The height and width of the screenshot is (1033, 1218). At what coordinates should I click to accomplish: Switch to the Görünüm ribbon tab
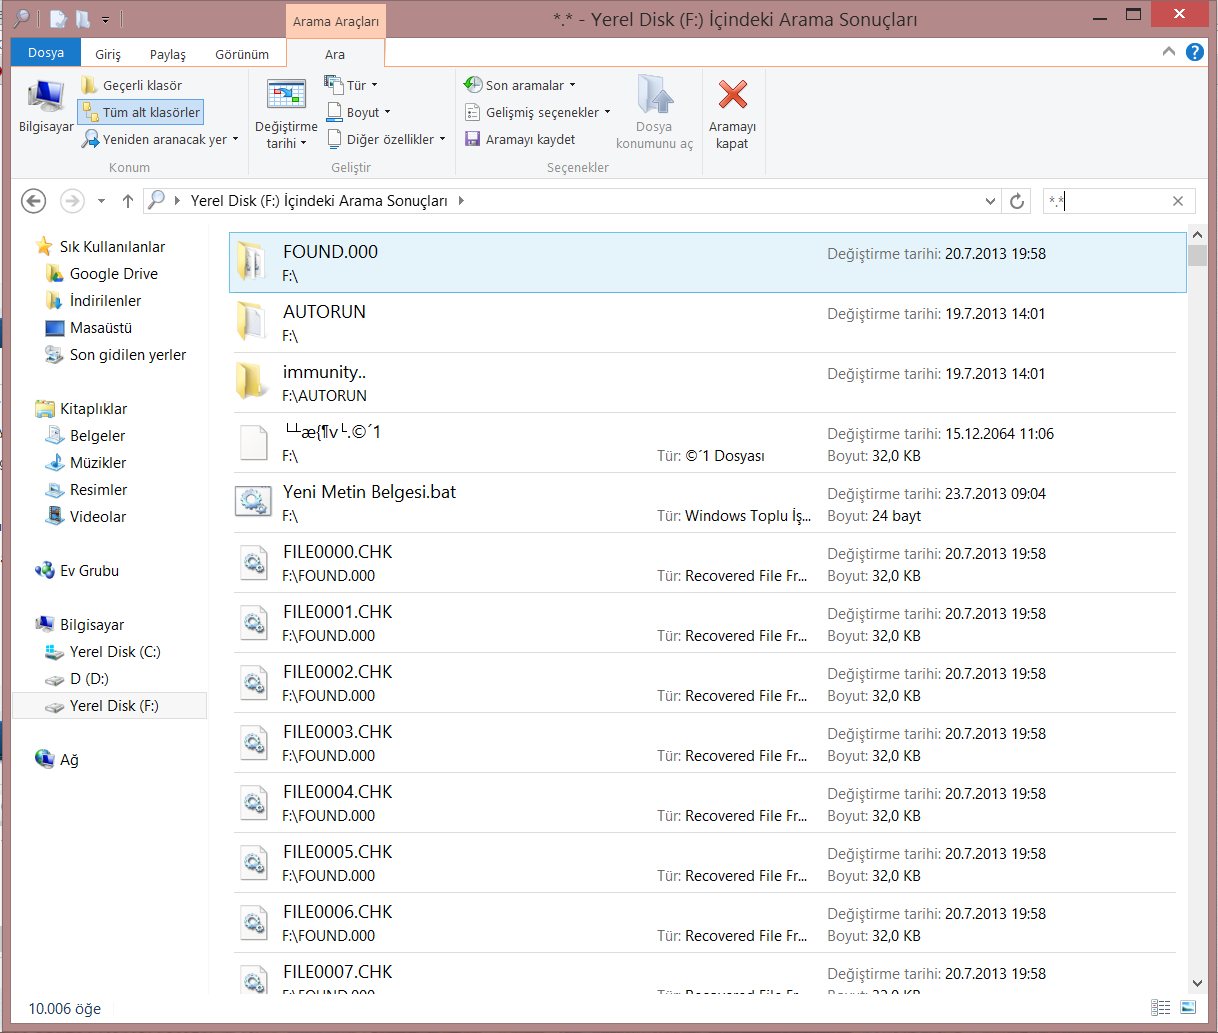coord(242,54)
